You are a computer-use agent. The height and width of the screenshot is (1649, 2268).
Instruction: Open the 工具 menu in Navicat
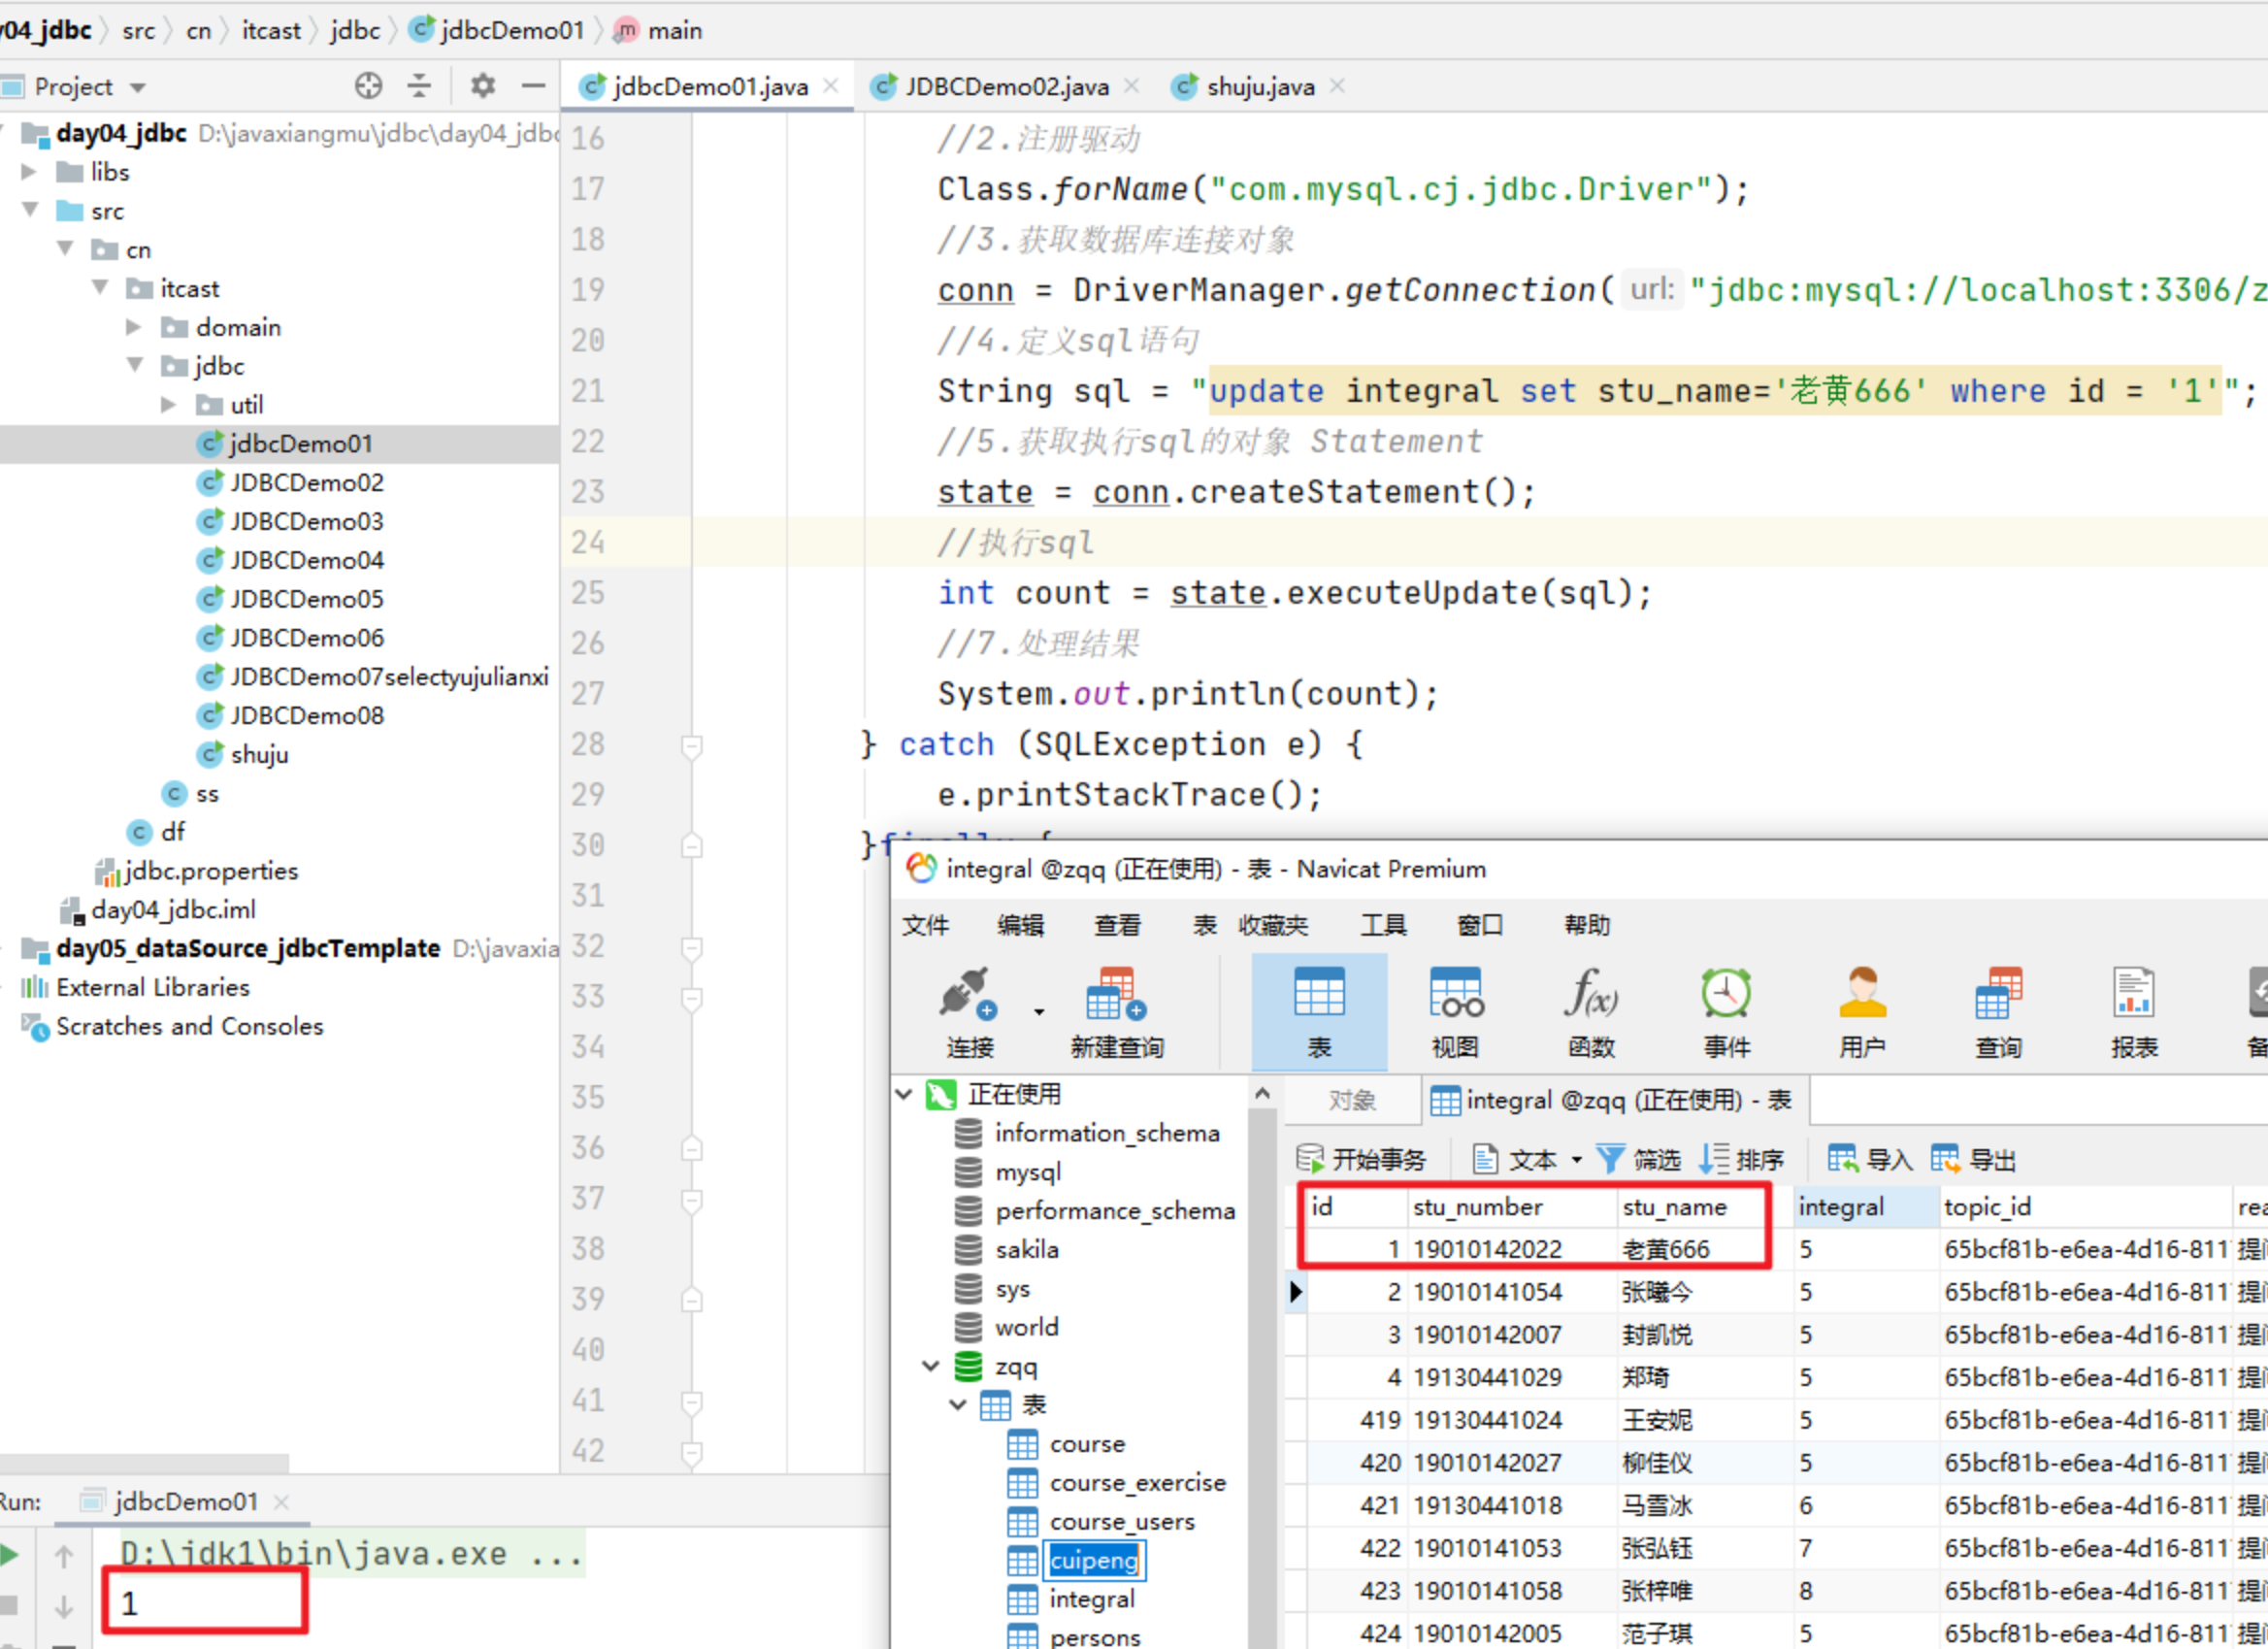click(1383, 925)
